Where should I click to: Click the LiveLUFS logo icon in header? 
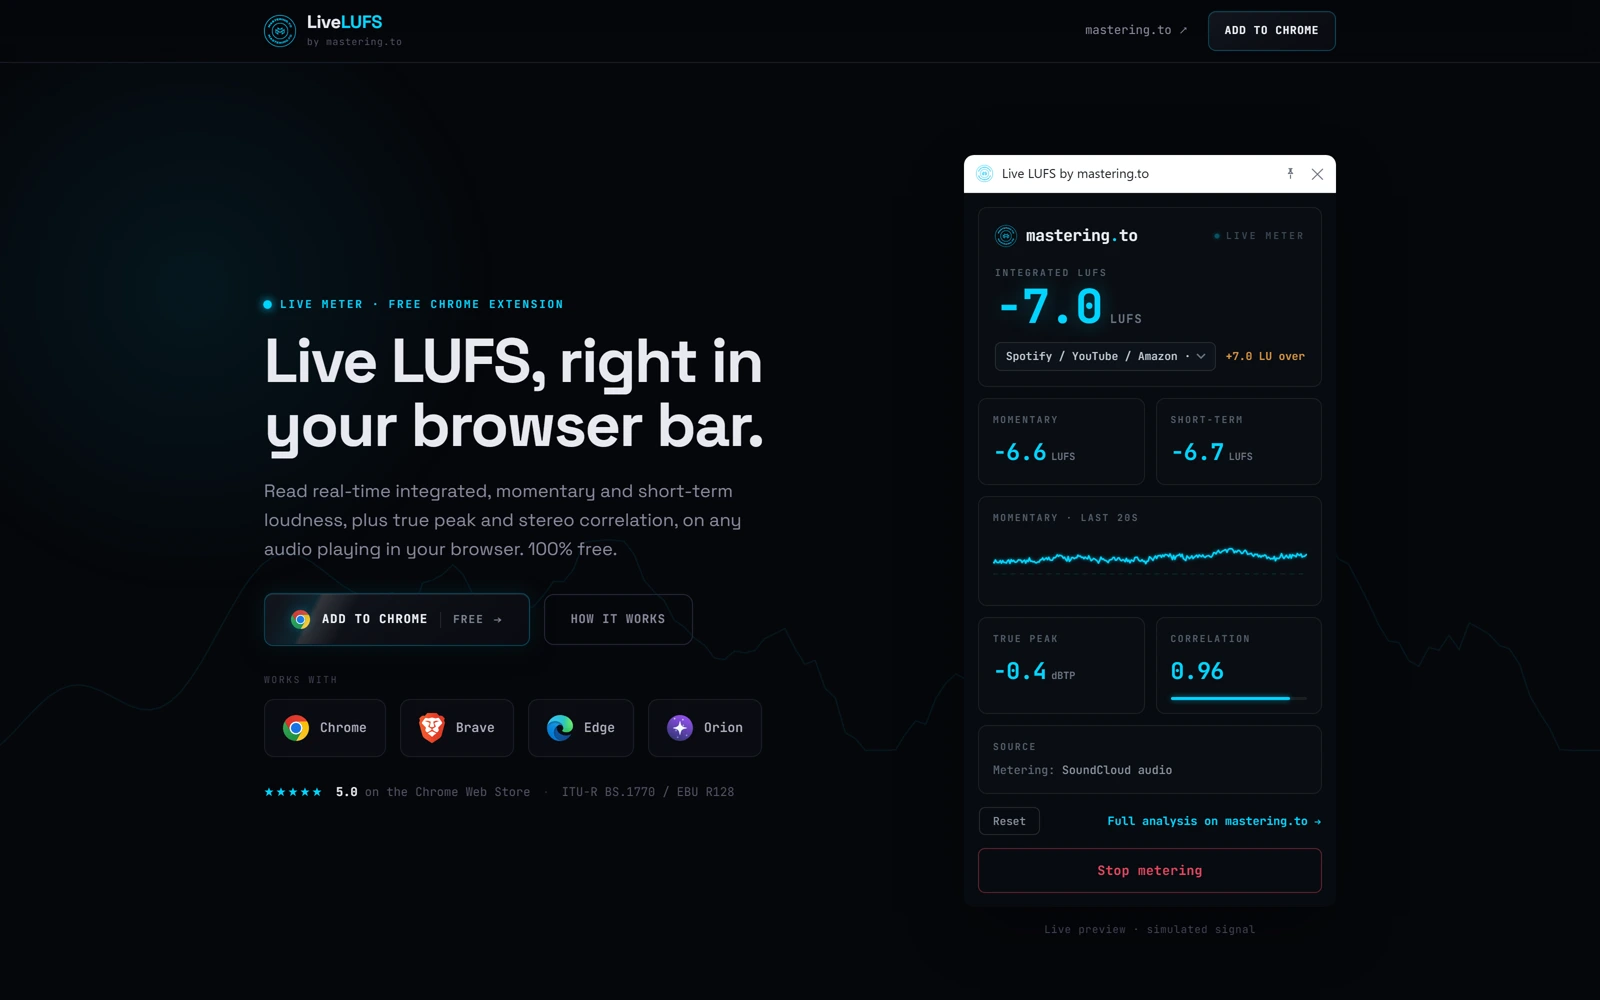click(x=280, y=31)
